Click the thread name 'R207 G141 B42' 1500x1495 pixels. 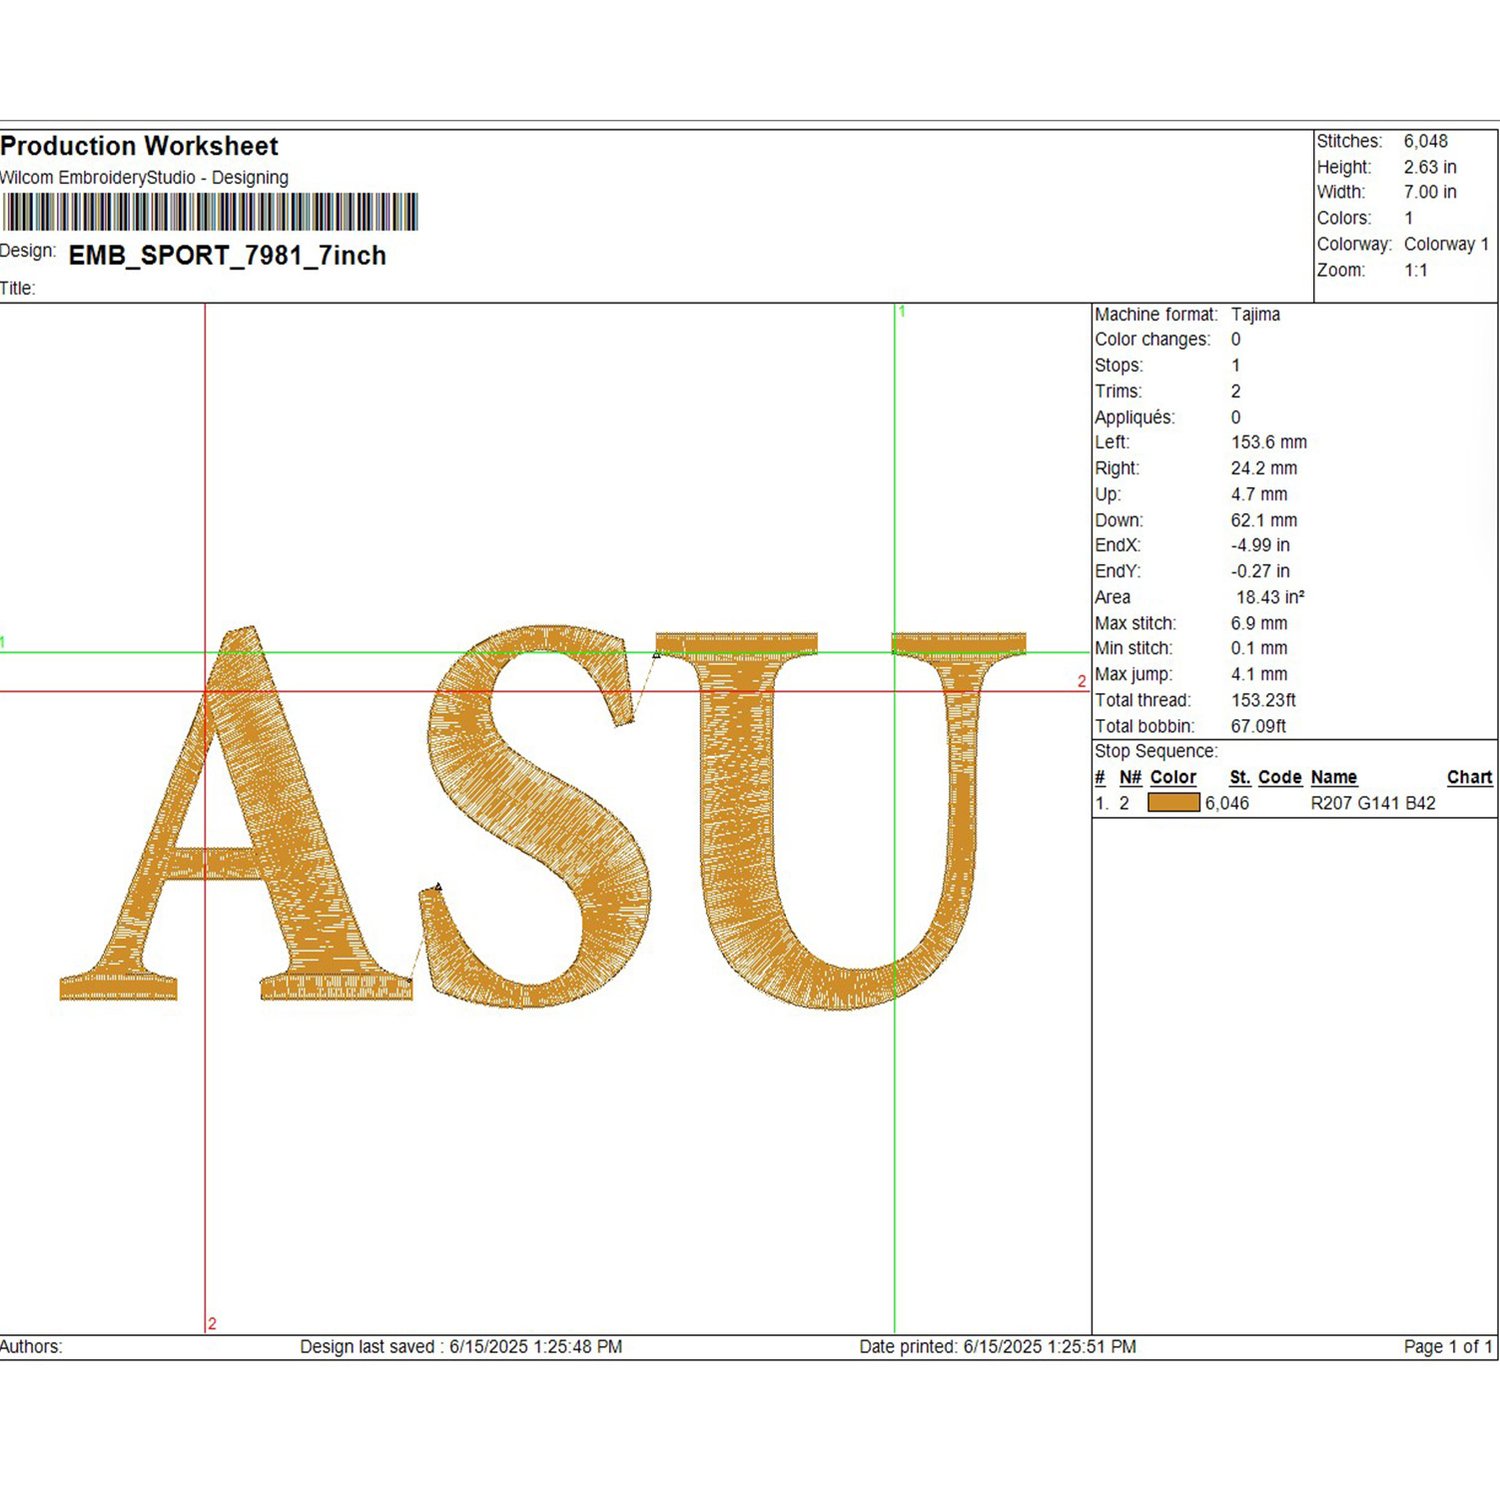point(1373,803)
